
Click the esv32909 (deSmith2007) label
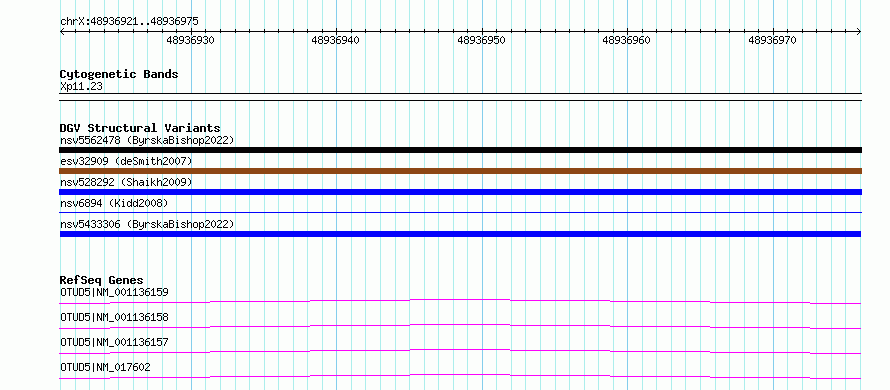(x=126, y=161)
